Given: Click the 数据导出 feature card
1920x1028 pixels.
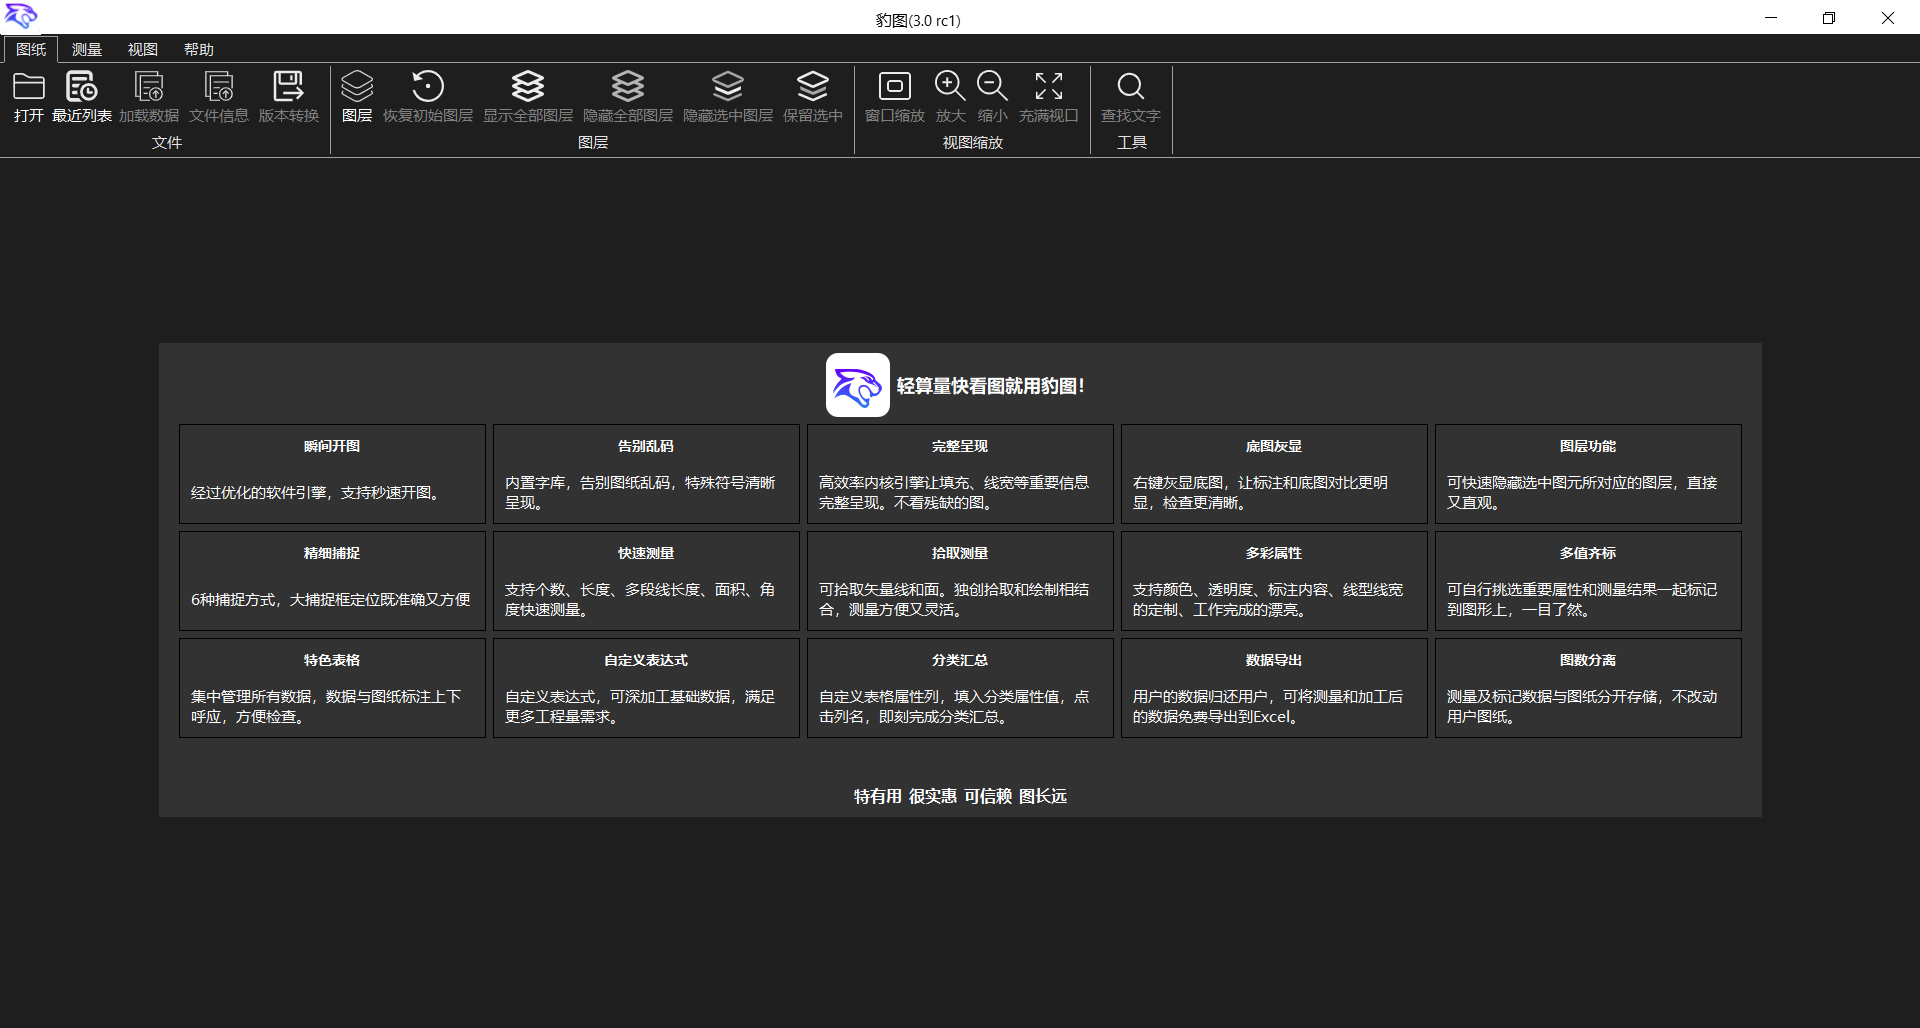Looking at the screenshot, I should pos(1274,688).
